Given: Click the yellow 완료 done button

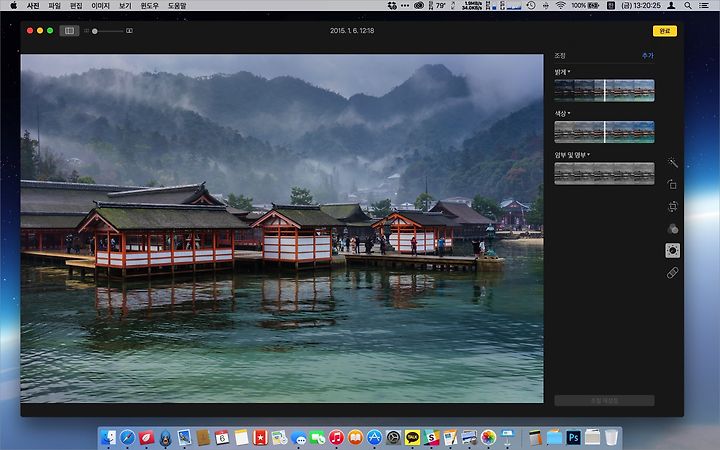Looking at the screenshot, I should point(664,31).
